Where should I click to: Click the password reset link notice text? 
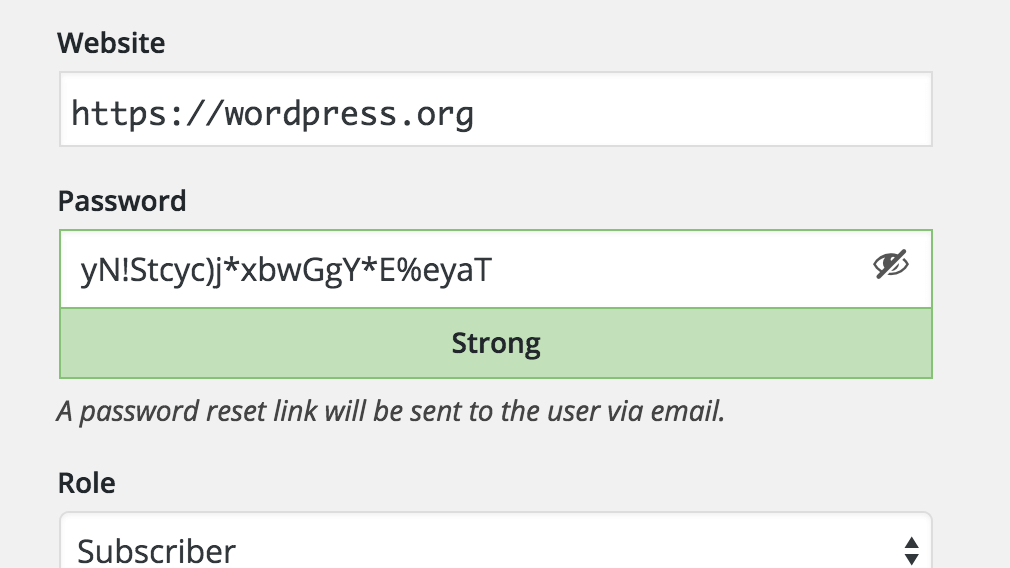coord(390,411)
